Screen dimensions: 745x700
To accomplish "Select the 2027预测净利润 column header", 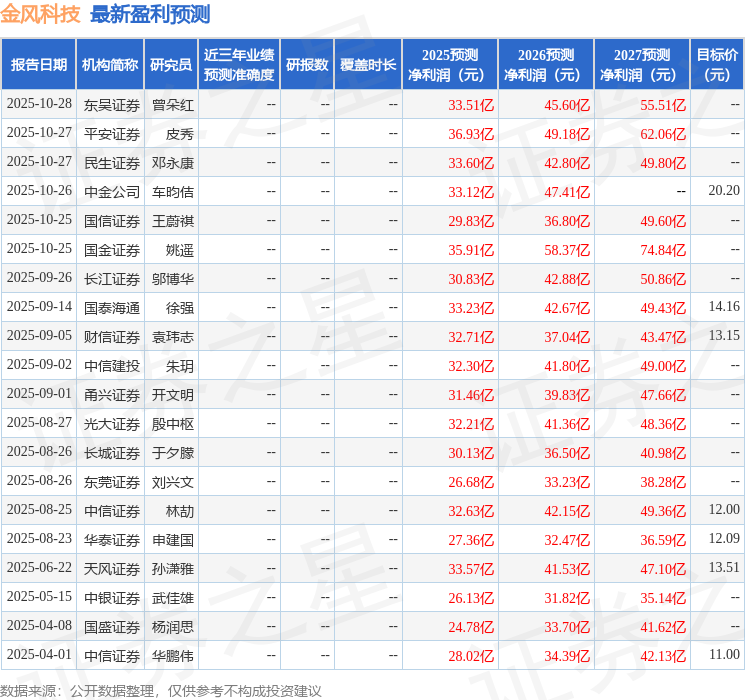I will (642, 65).
